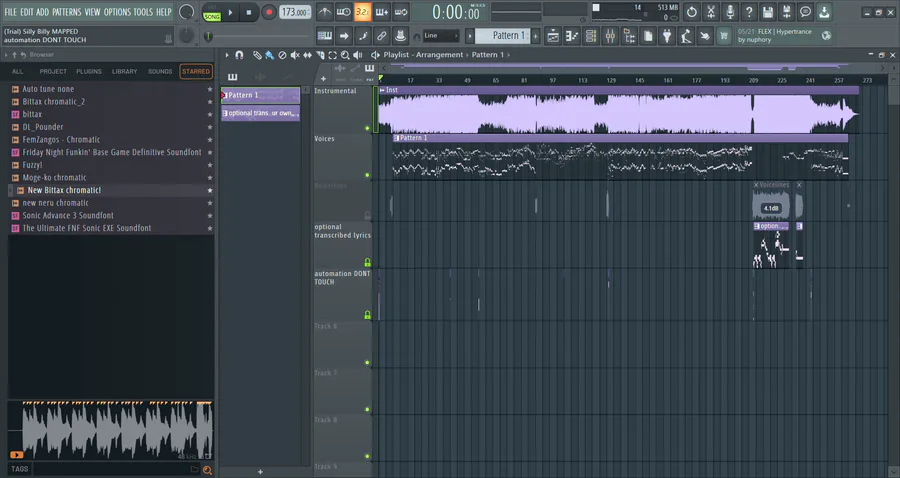Select the Paint brush tool
Viewport: 900px width, 478px height.
pos(269,55)
